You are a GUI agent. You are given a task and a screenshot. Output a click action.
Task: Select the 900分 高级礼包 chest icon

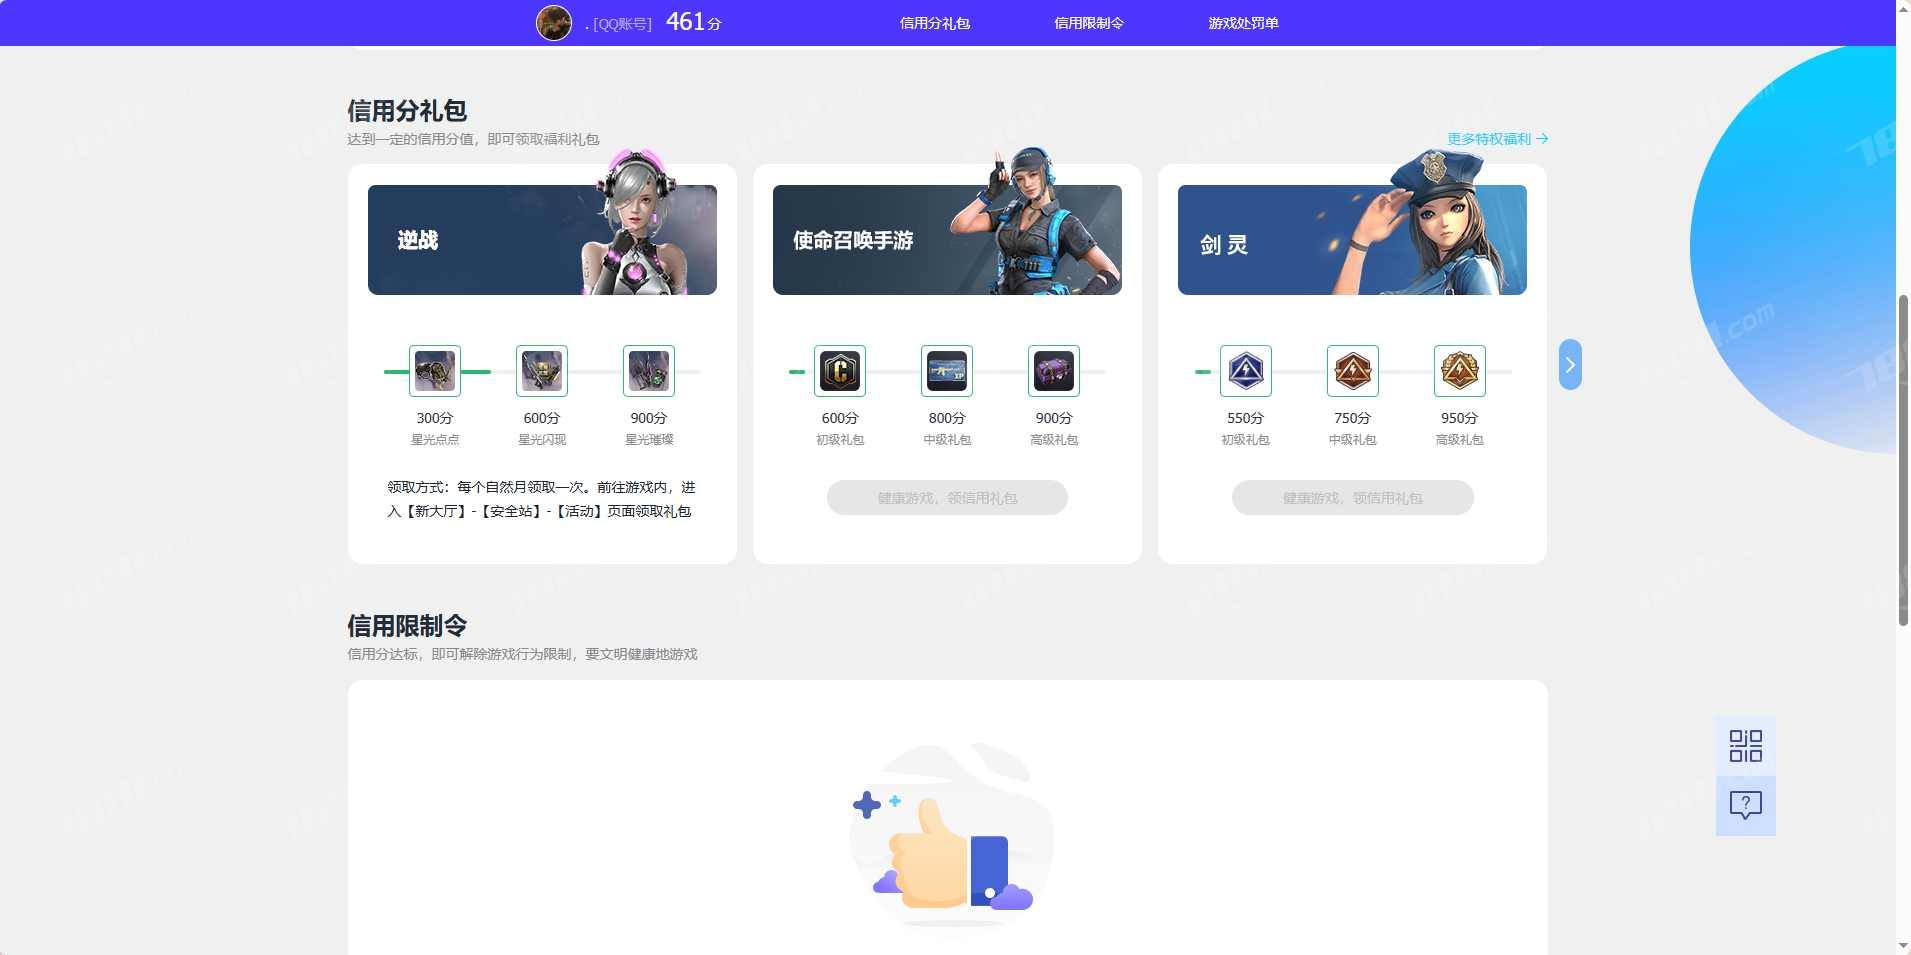tap(1054, 371)
